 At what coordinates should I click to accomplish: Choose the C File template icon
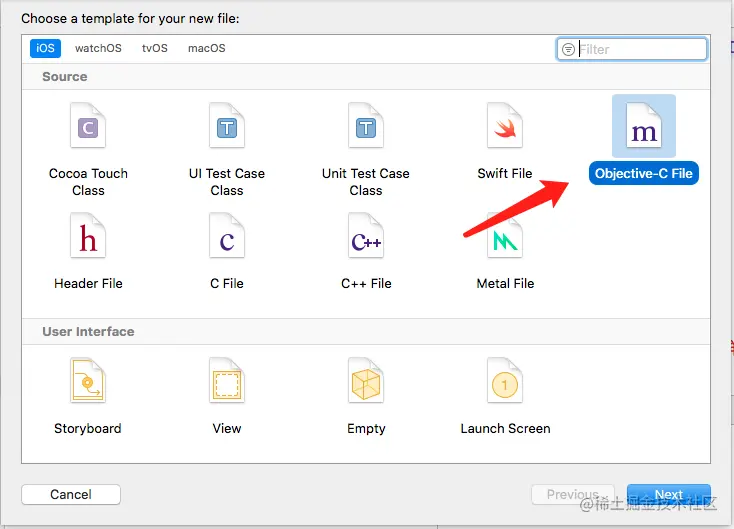pos(227,235)
